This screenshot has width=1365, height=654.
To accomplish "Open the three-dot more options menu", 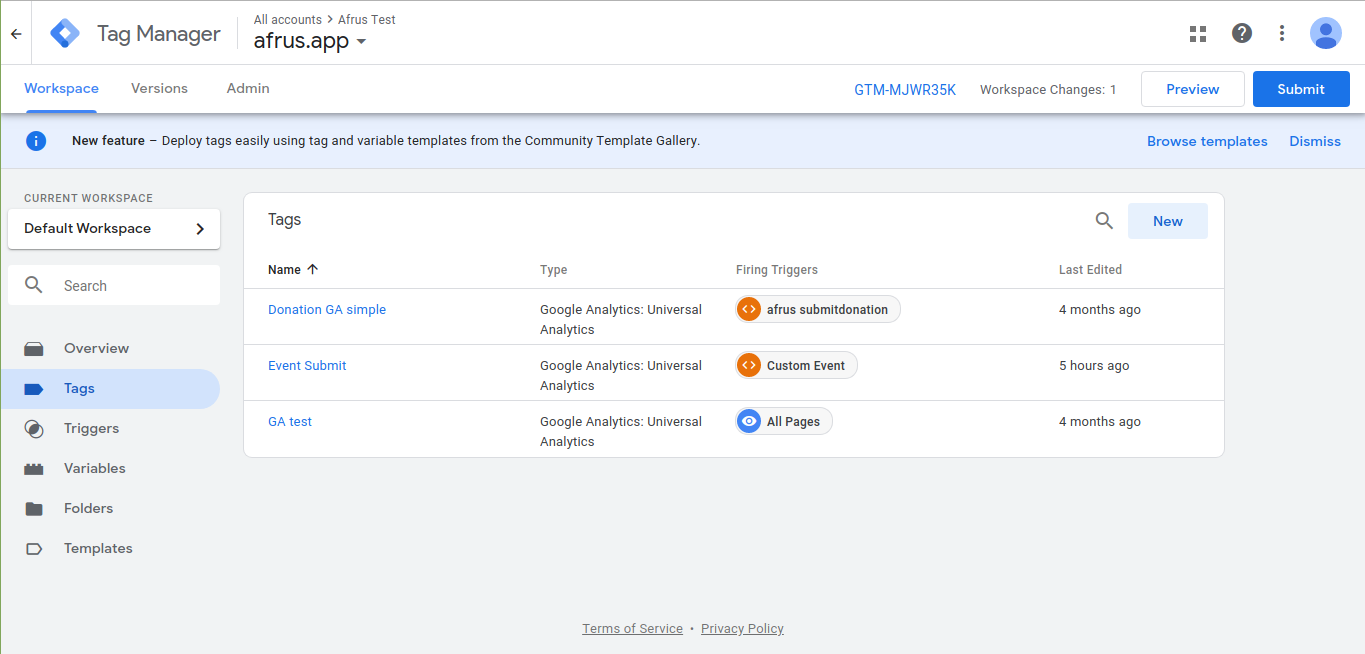I will [x=1282, y=33].
